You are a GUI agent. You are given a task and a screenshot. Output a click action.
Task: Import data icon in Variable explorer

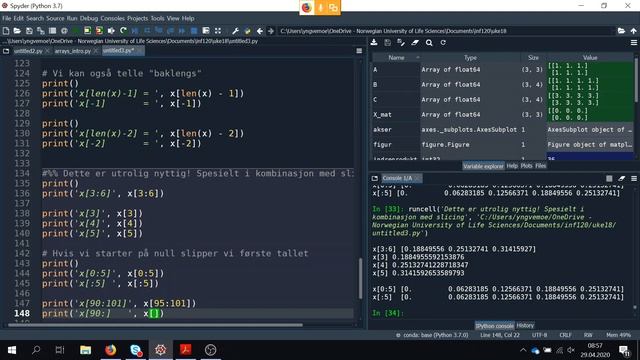(374, 42)
